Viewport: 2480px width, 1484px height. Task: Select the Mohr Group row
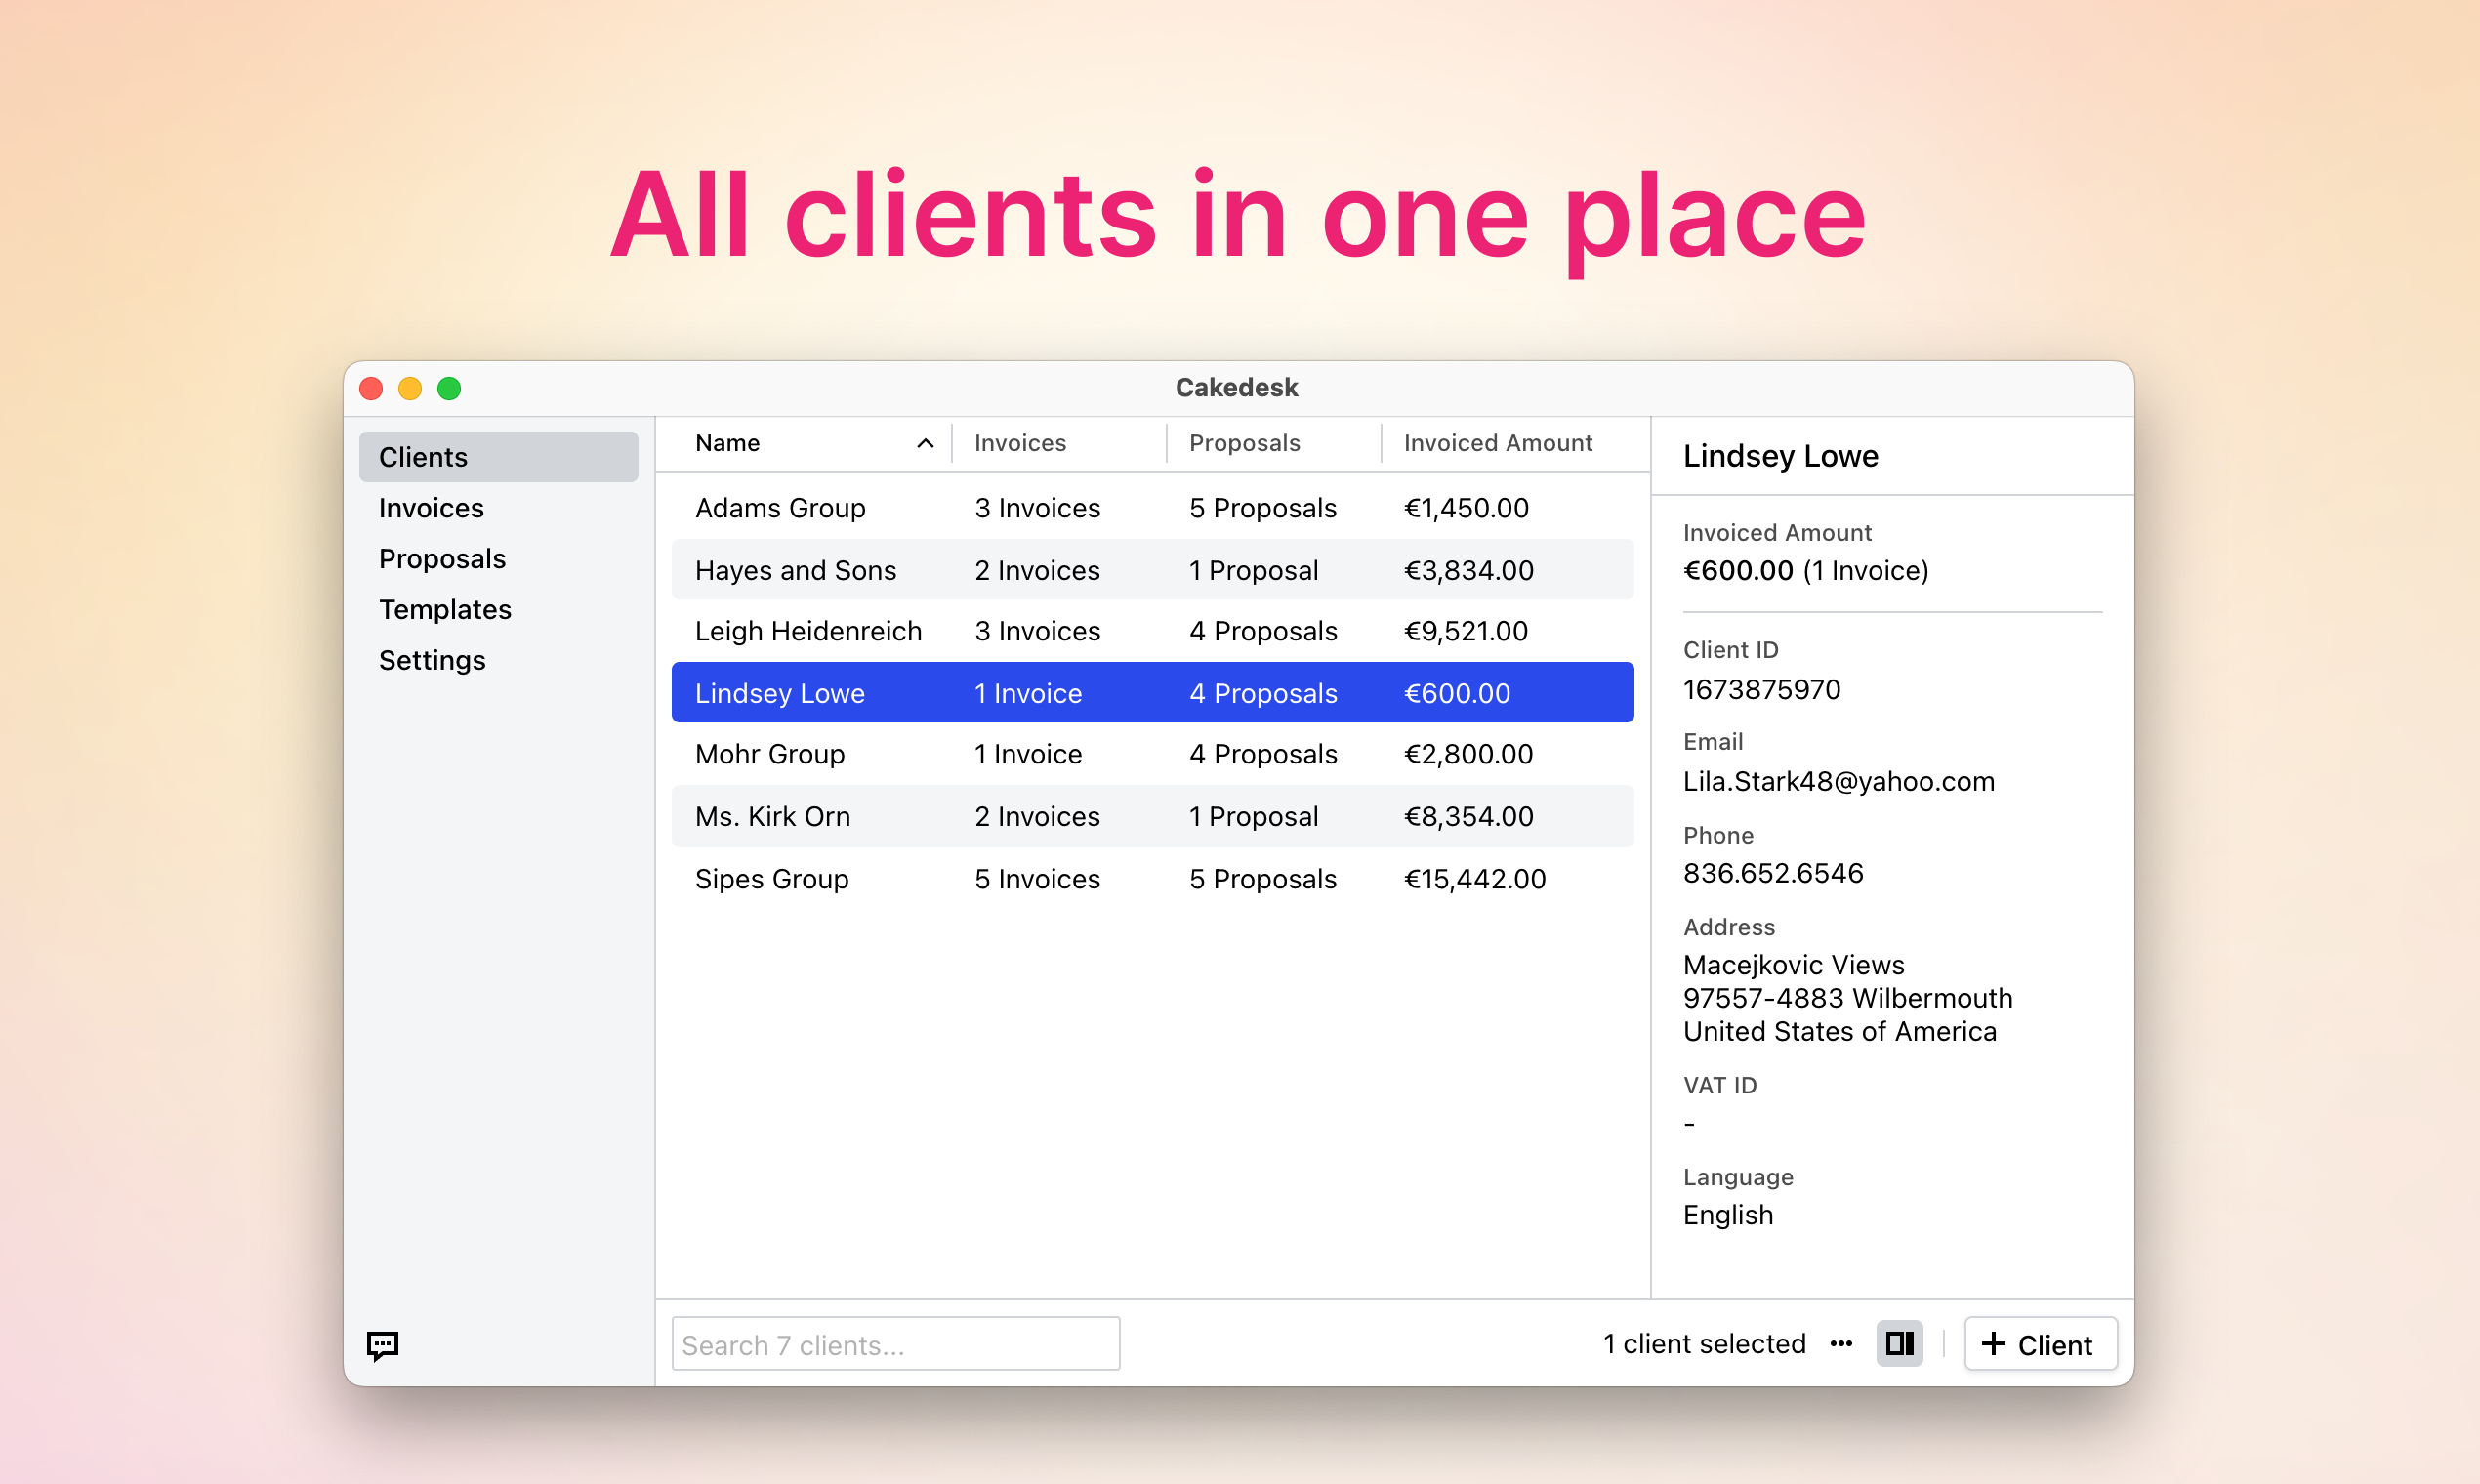click(x=1152, y=754)
